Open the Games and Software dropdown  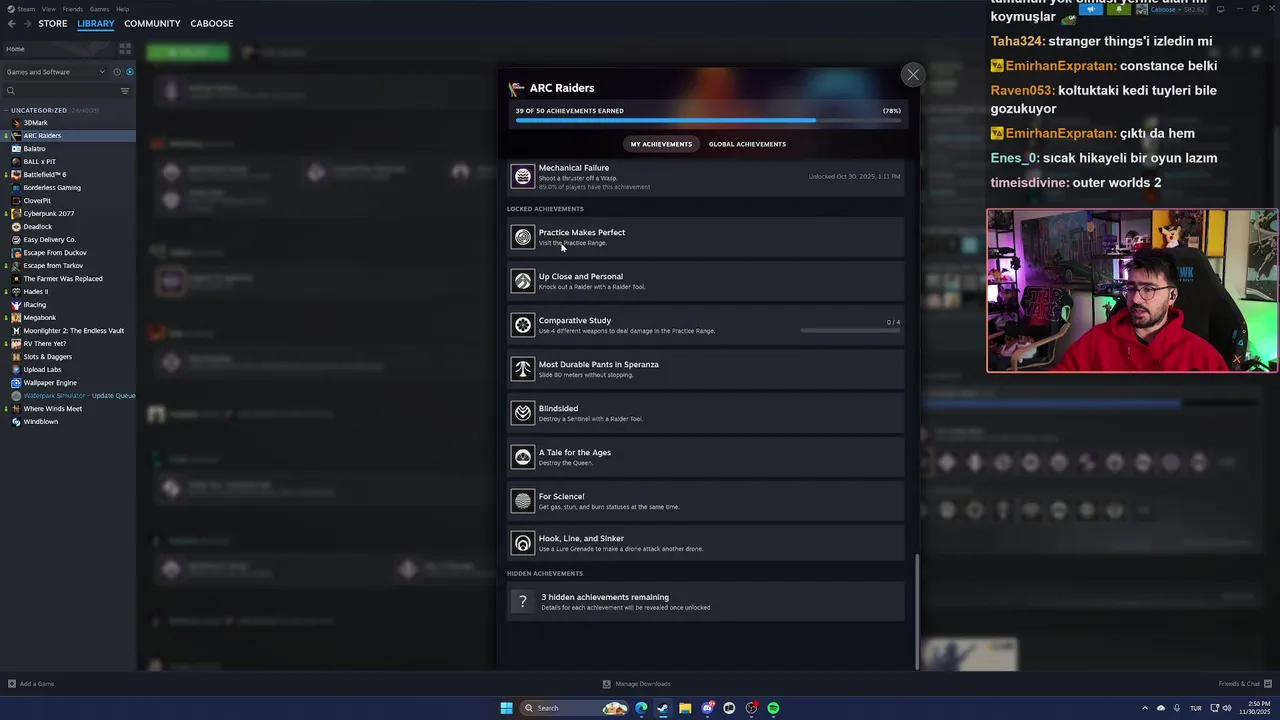pos(55,72)
